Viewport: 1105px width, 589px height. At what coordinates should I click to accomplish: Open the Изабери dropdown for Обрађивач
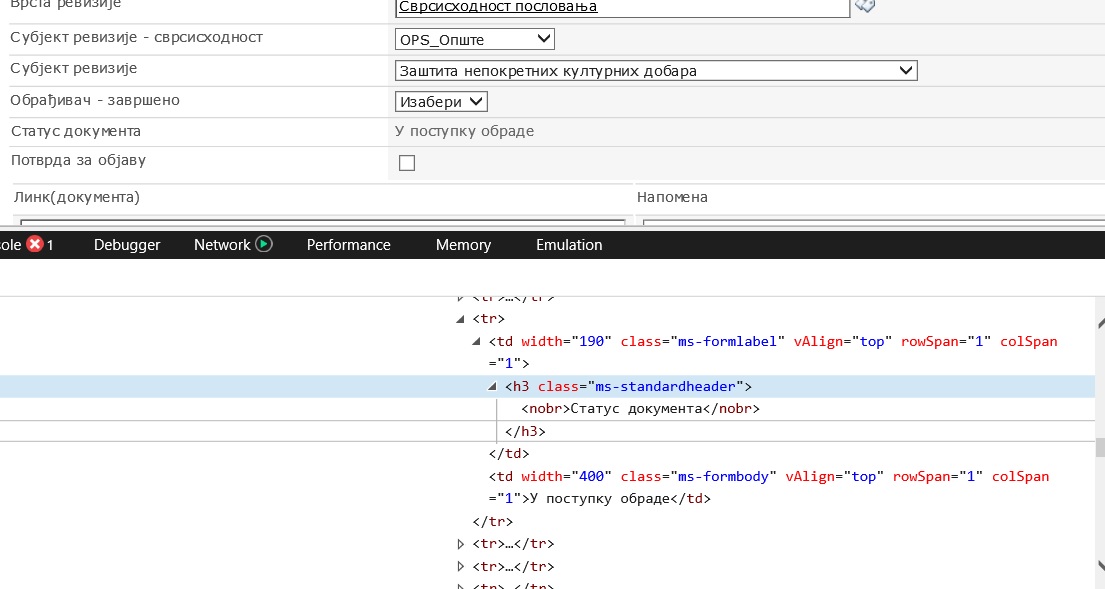[440, 101]
